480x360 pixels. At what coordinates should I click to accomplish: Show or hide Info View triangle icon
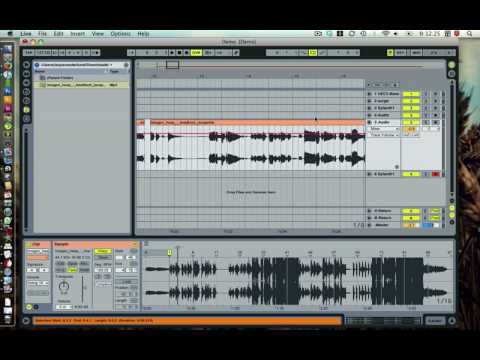[x=26, y=321]
